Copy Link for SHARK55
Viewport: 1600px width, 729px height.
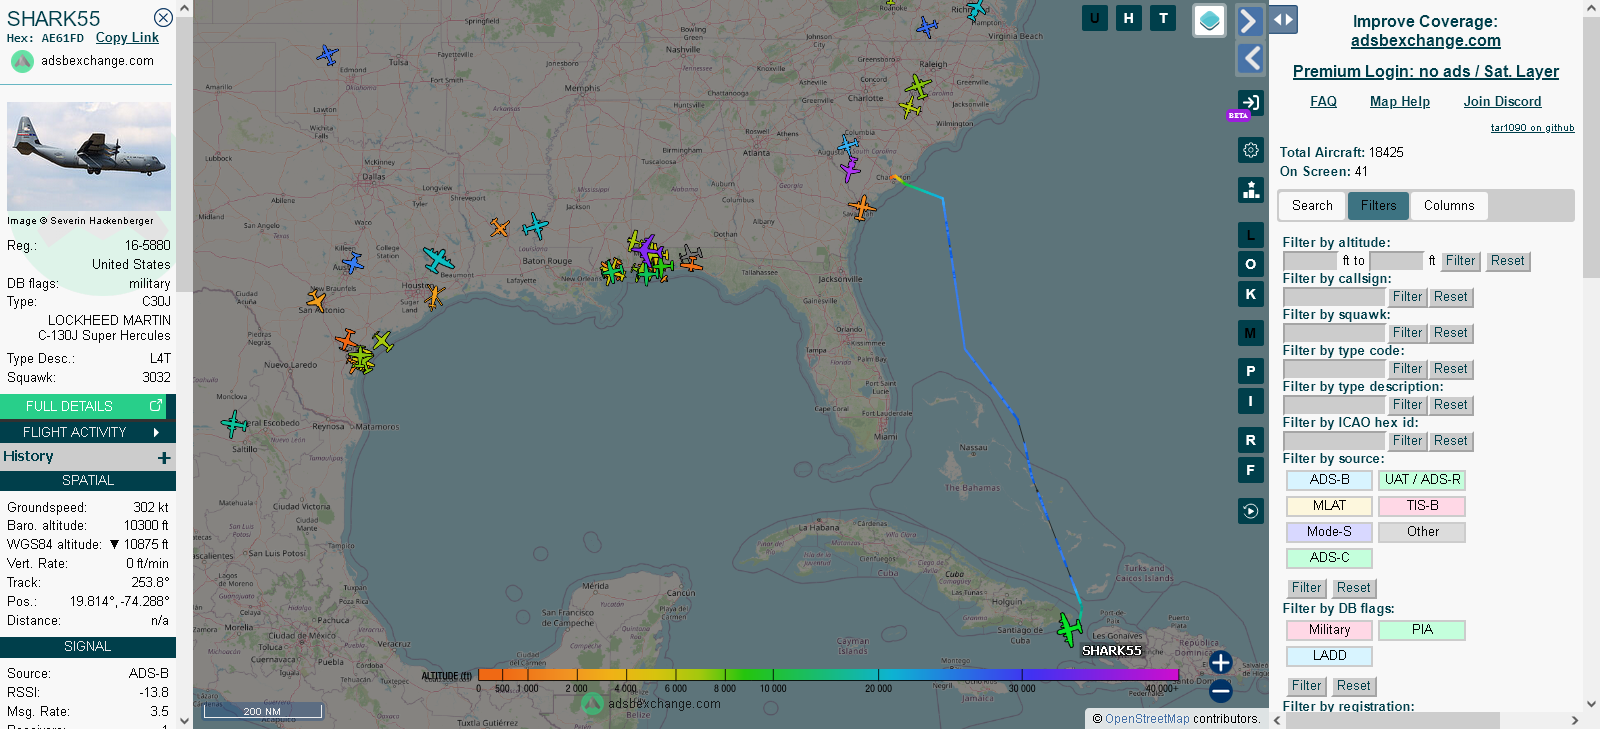[127, 38]
